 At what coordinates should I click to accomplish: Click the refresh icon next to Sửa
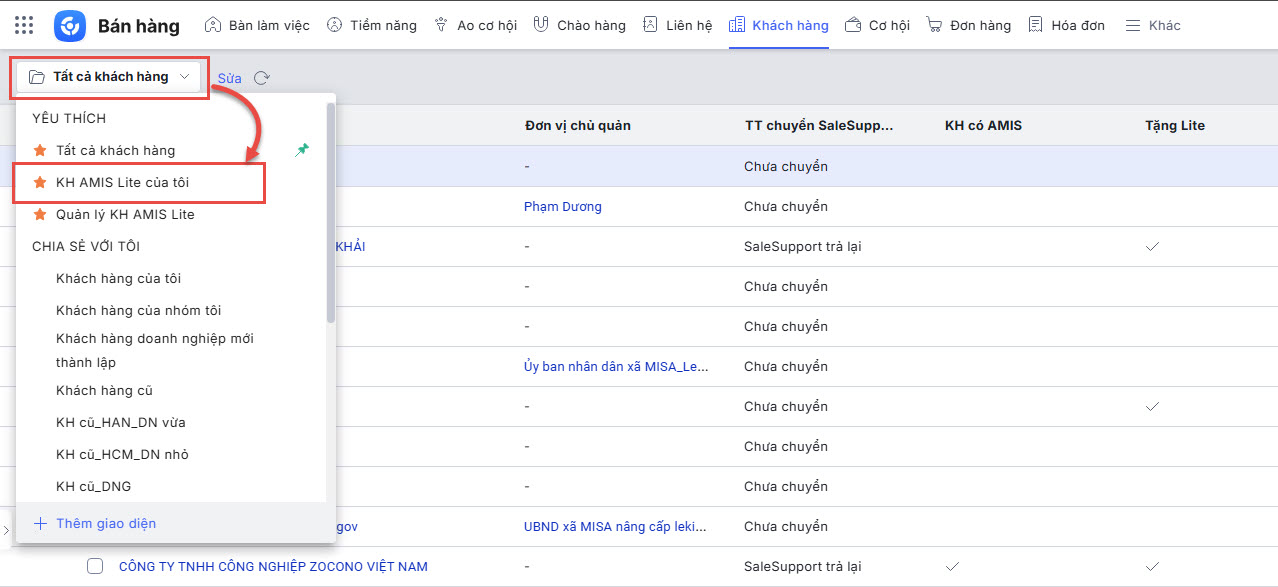coord(262,78)
